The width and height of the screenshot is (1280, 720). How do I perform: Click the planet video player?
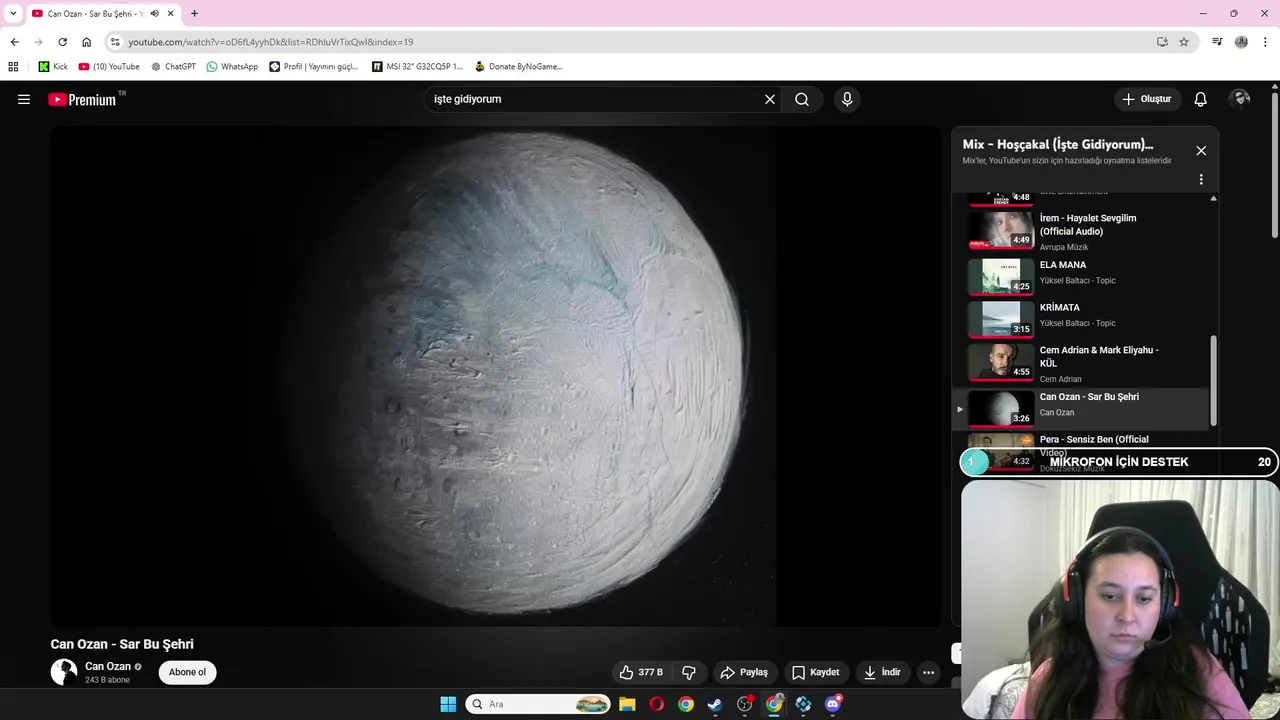click(x=495, y=376)
